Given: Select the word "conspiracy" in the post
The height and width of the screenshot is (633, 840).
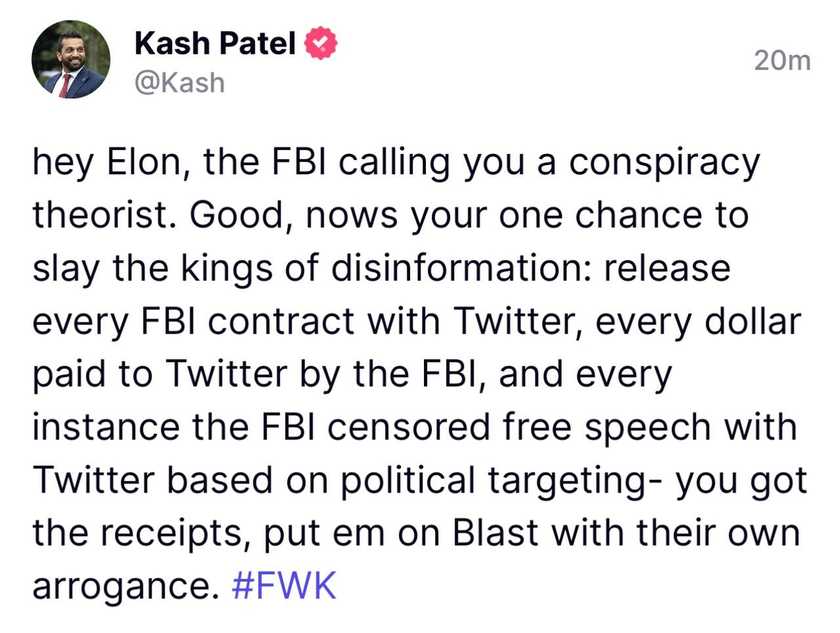Looking at the screenshot, I should coord(664,163).
